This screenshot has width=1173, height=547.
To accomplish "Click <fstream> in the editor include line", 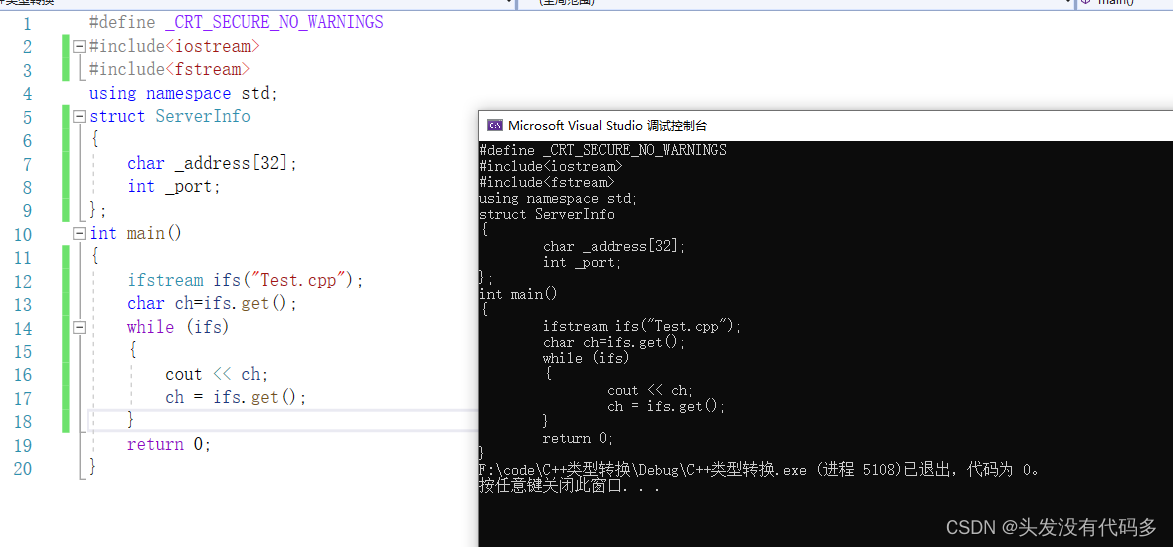I will (x=207, y=70).
